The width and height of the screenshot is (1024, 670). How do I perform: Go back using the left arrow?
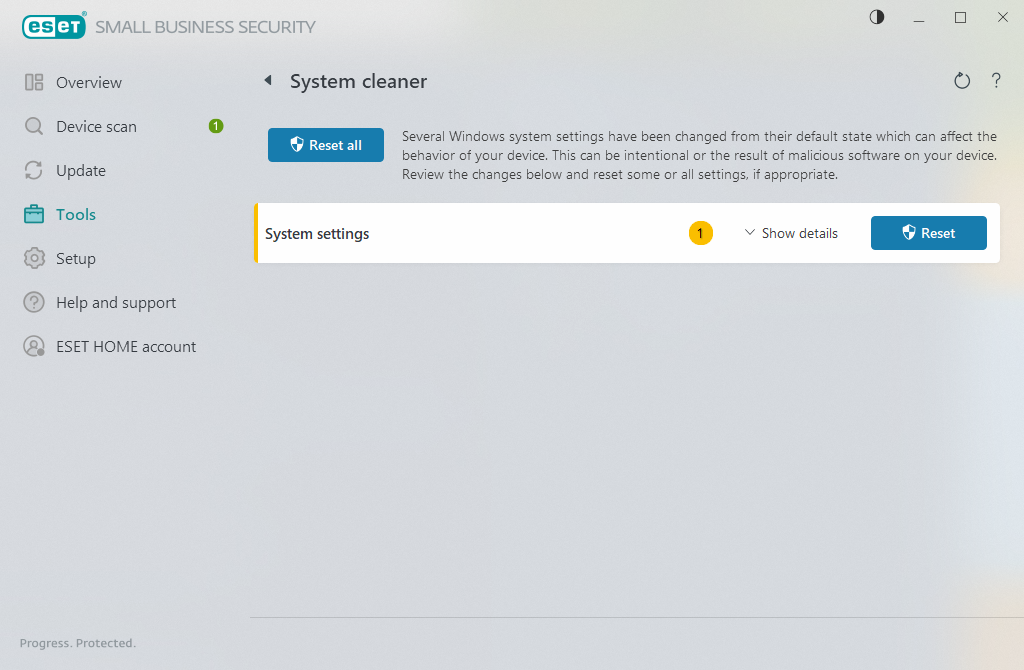268,80
